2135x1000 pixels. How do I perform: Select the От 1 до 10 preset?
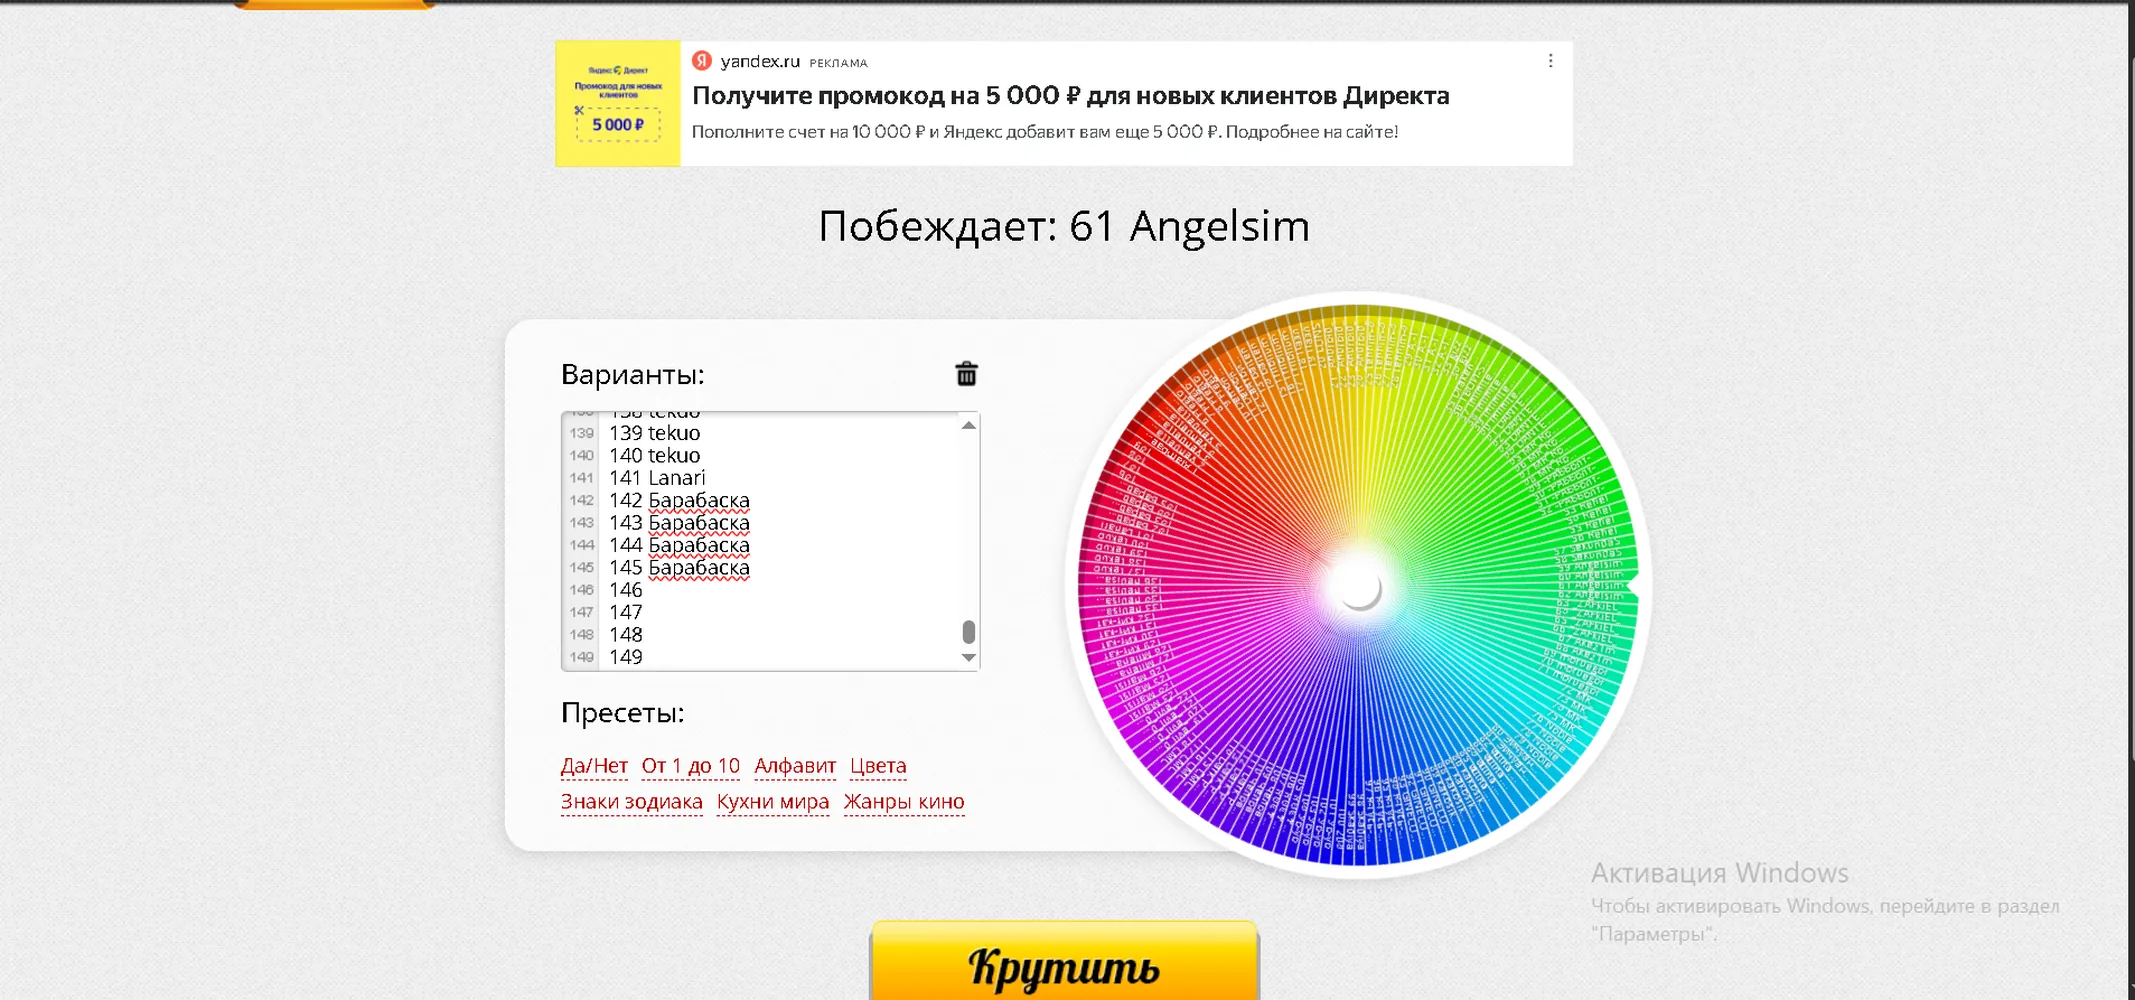pyautogui.click(x=691, y=766)
